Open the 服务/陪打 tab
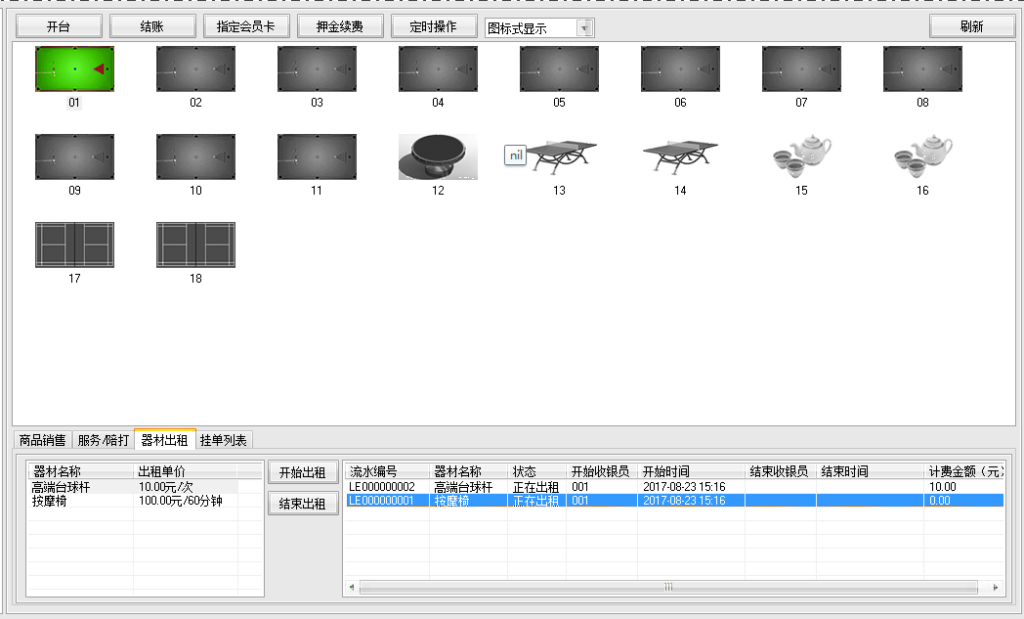1024x619 pixels. tap(104, 440)
